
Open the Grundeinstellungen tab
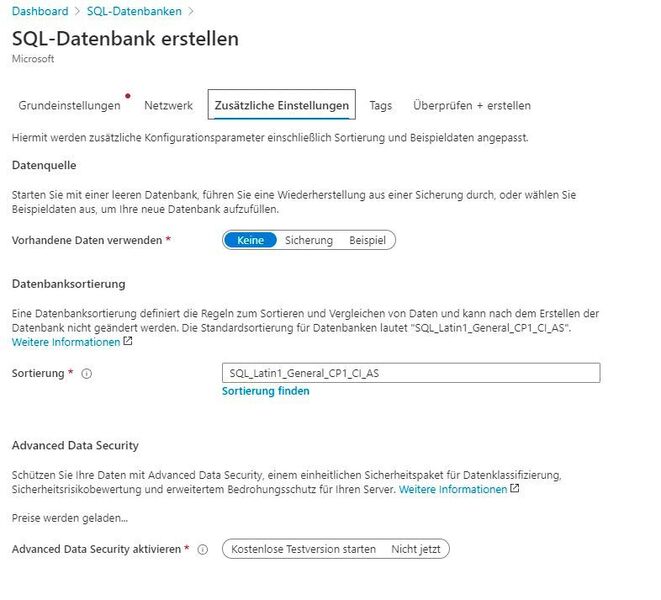69,105
